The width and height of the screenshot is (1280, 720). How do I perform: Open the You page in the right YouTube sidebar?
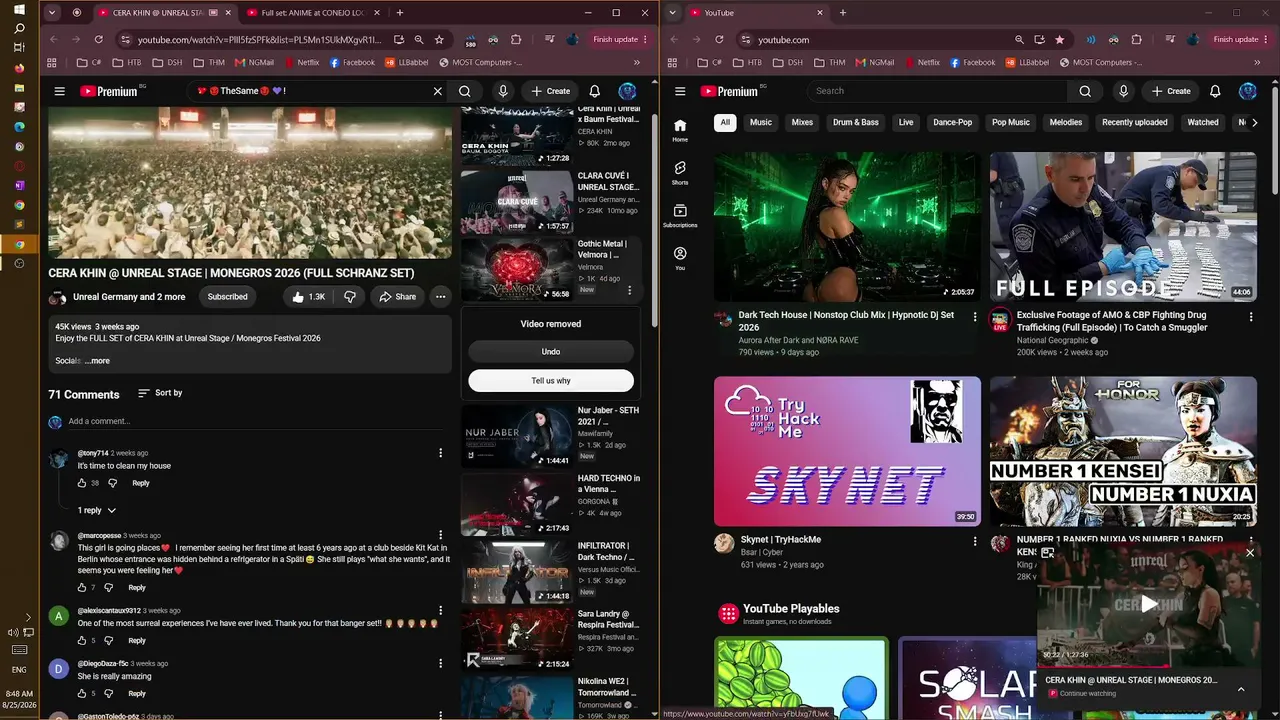pyautogui.click(x=680, y=259)
